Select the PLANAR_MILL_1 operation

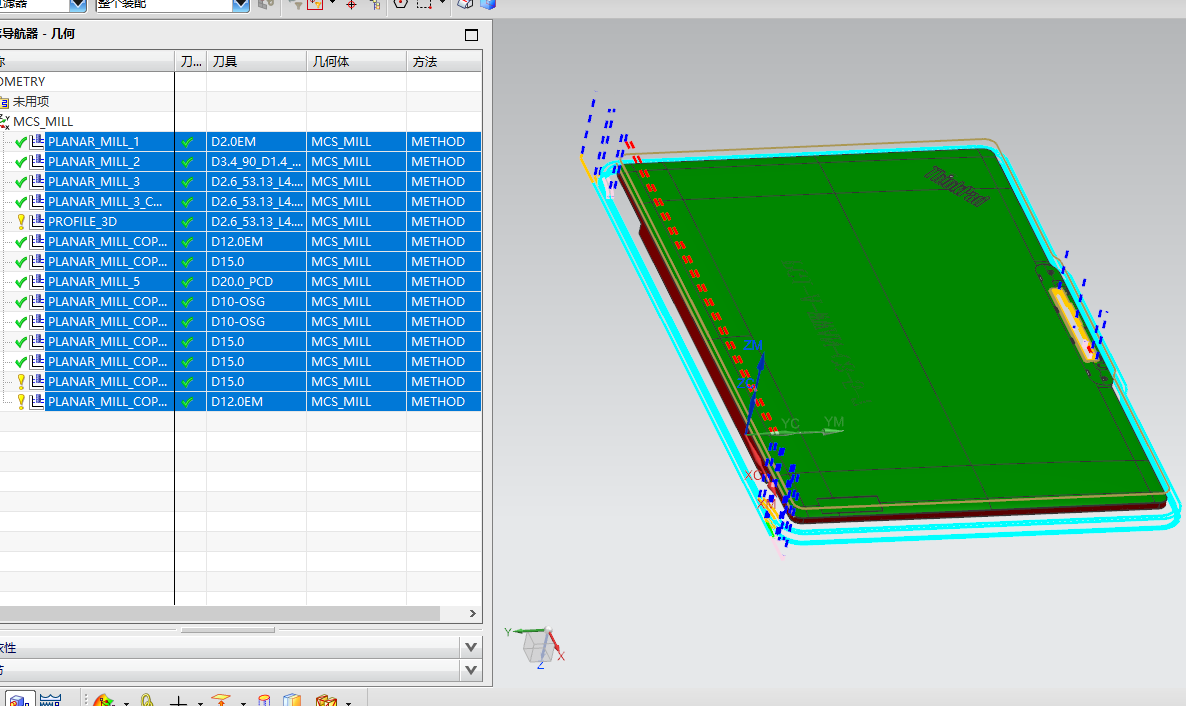pos(94,142)
